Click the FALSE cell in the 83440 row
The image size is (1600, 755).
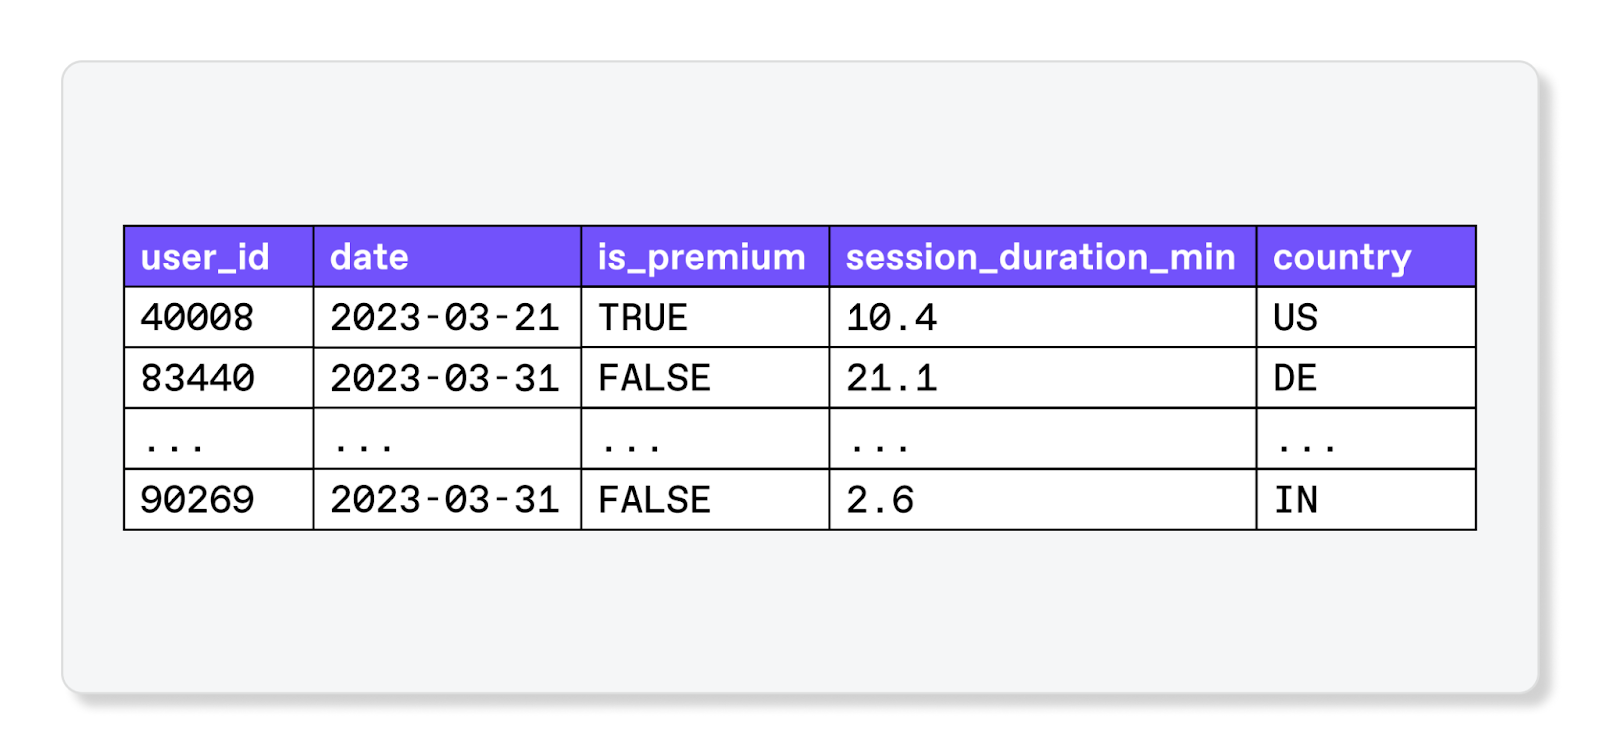click(x=654, y=378)
